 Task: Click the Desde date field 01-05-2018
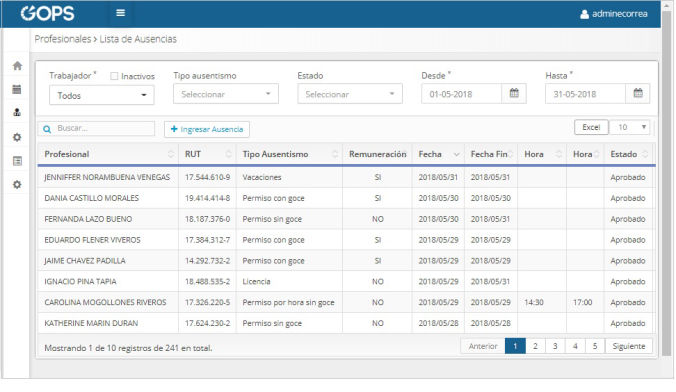[x=462, y=94]
